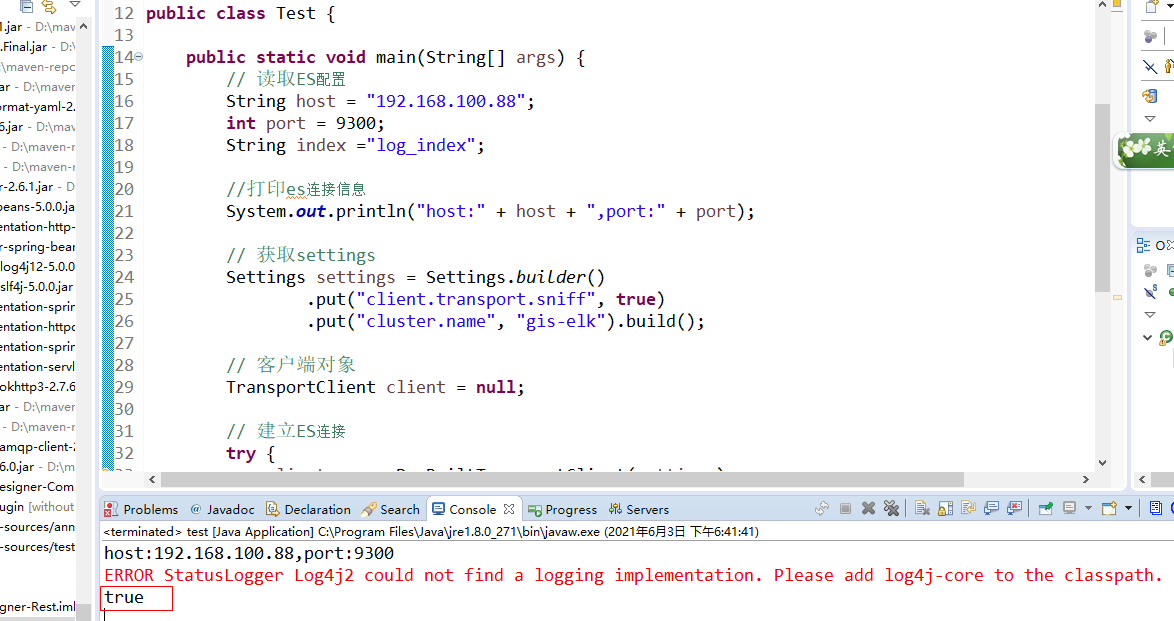Hide static fields in the Outline view
Image resolution: width=1174 pixels, height=621 pixels.
tap(1150, 291)
